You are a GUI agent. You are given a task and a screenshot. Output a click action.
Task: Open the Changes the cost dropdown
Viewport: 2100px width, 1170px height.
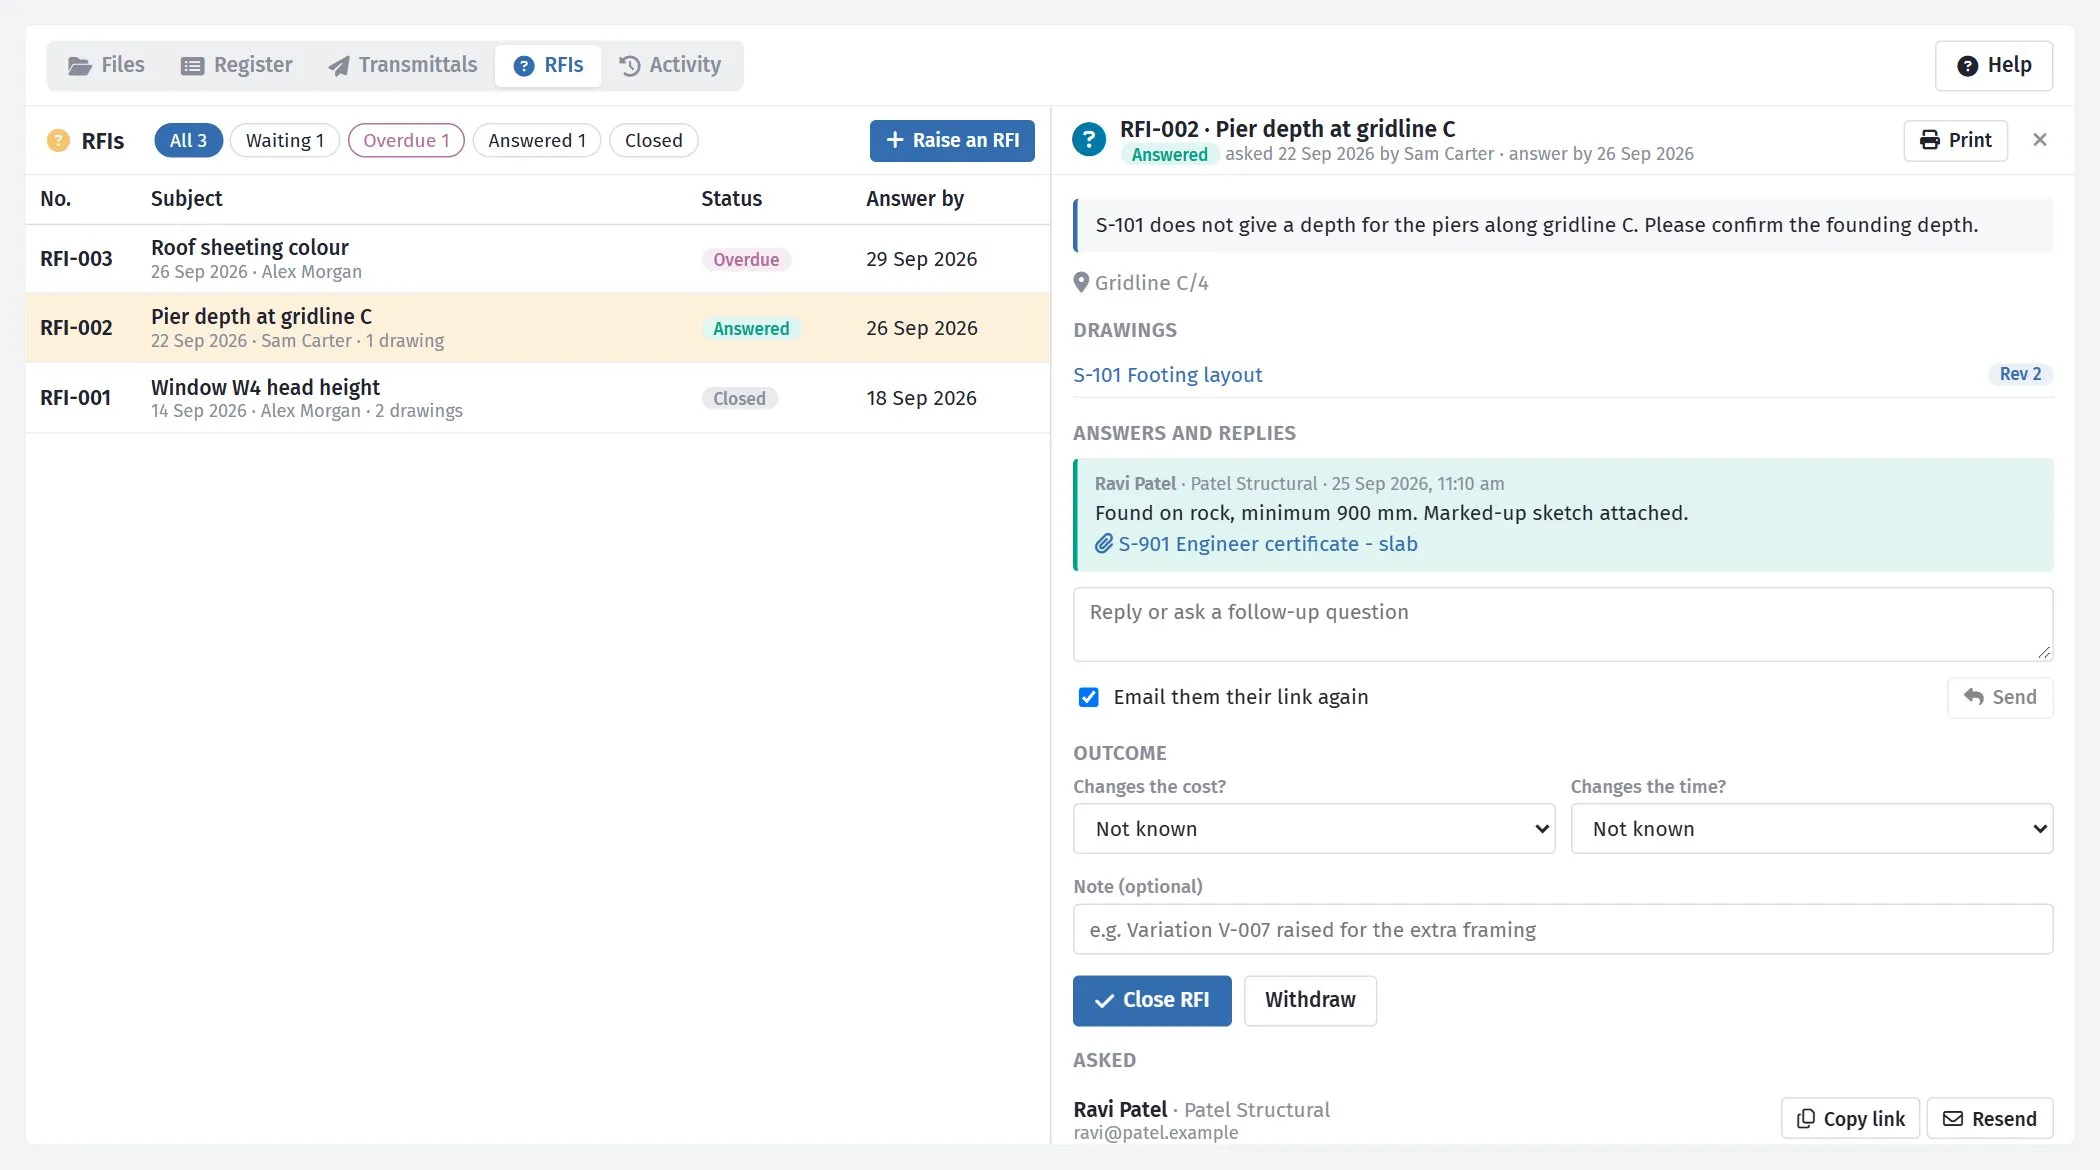click(1314, 829)
